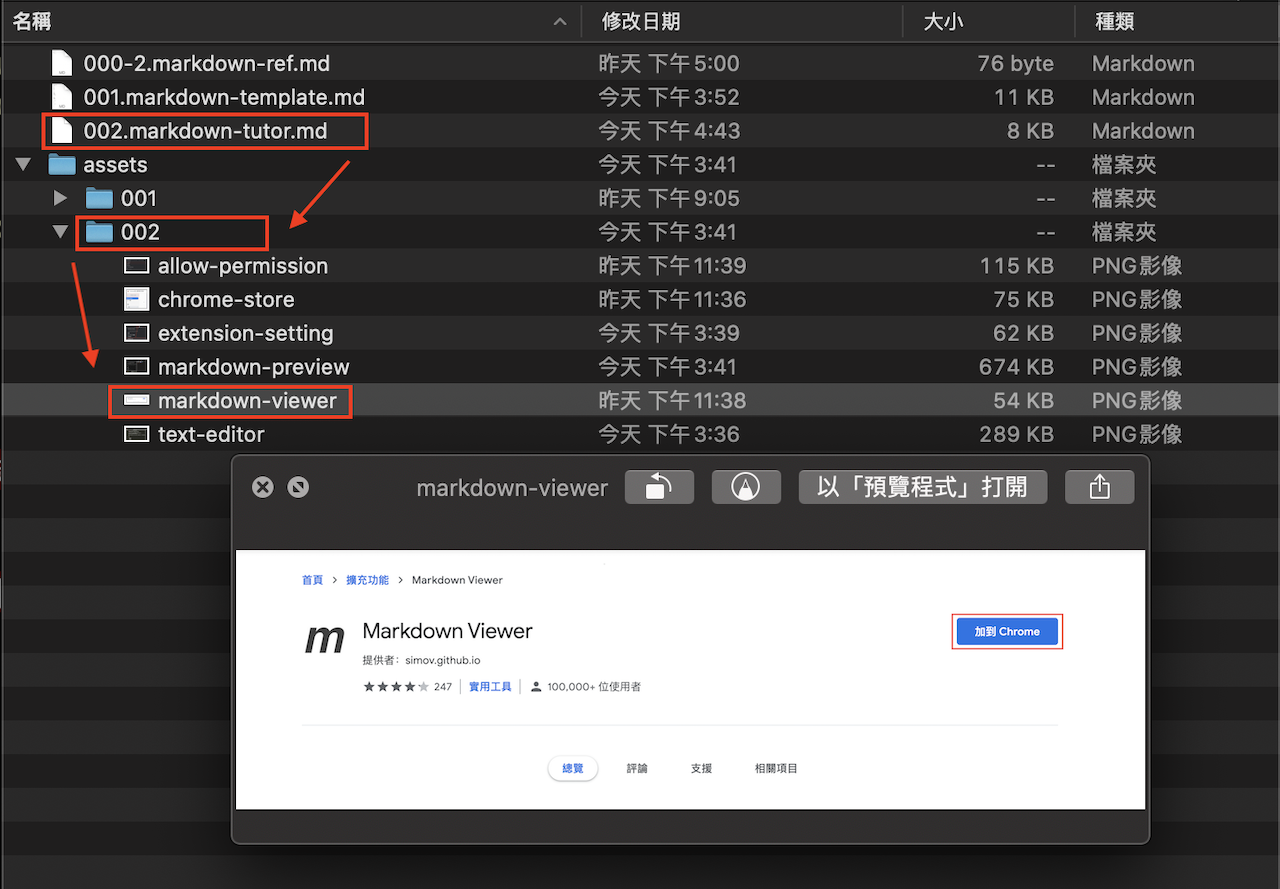Click the allow-permission image icon
The image size is (1280, 889).
pyautogui.click(x=136, y=266)
